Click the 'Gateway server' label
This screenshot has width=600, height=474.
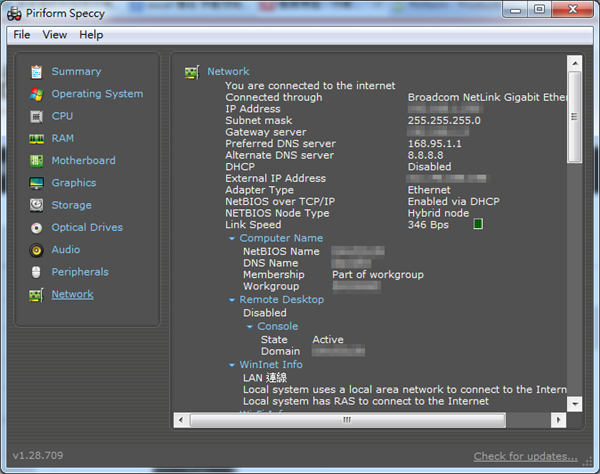point(266,132)
